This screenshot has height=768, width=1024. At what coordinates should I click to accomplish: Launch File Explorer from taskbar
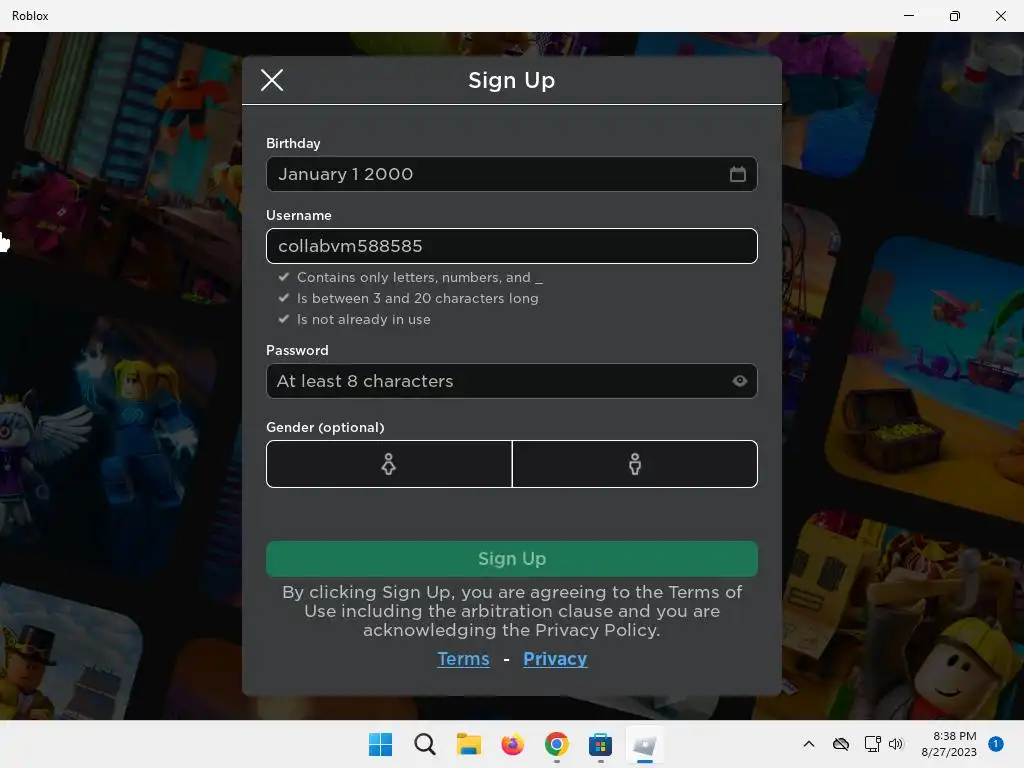[468, 744]
